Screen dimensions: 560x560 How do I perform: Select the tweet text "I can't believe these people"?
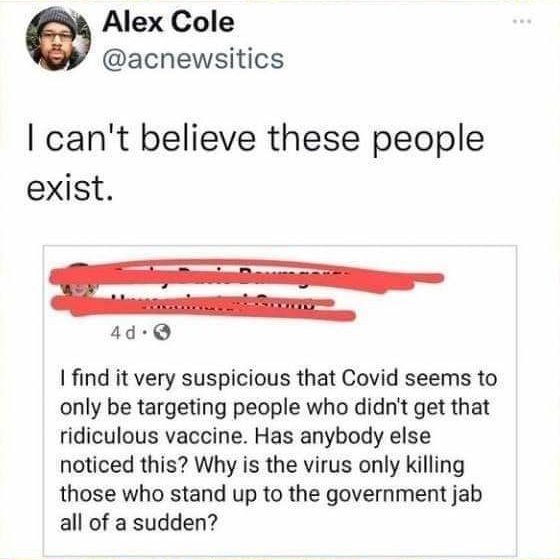tap(256, 140)
